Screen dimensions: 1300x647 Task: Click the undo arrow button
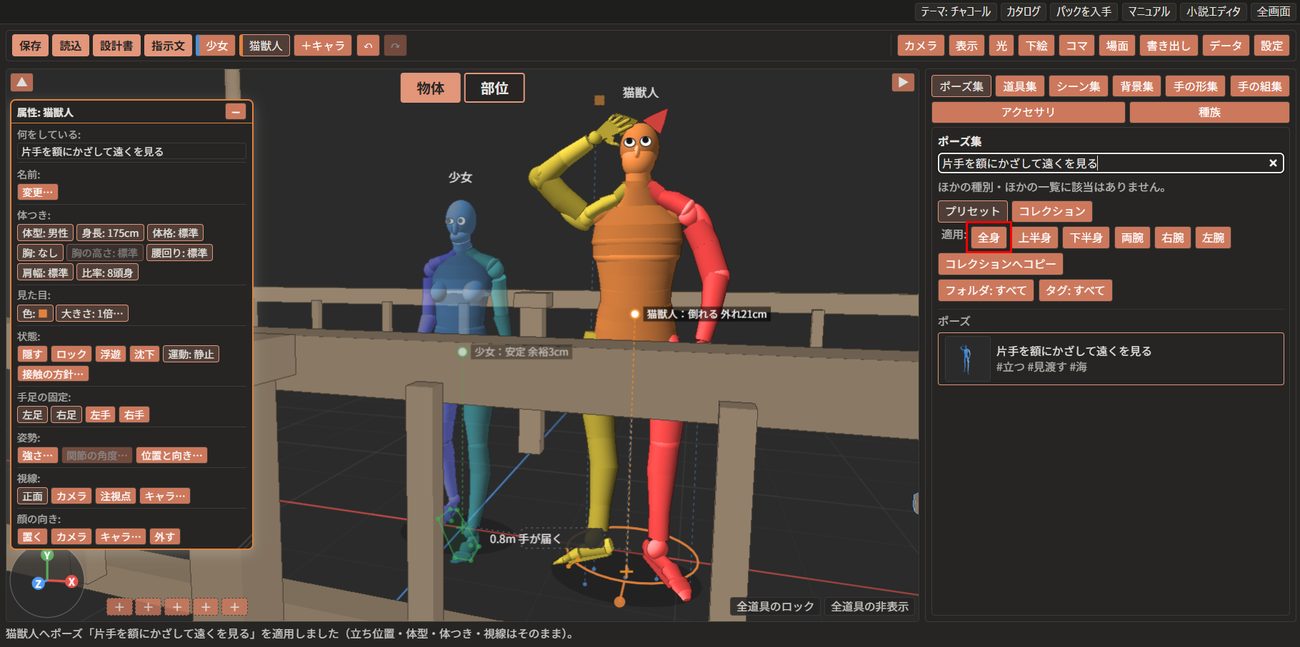click(x=368, y=45)
